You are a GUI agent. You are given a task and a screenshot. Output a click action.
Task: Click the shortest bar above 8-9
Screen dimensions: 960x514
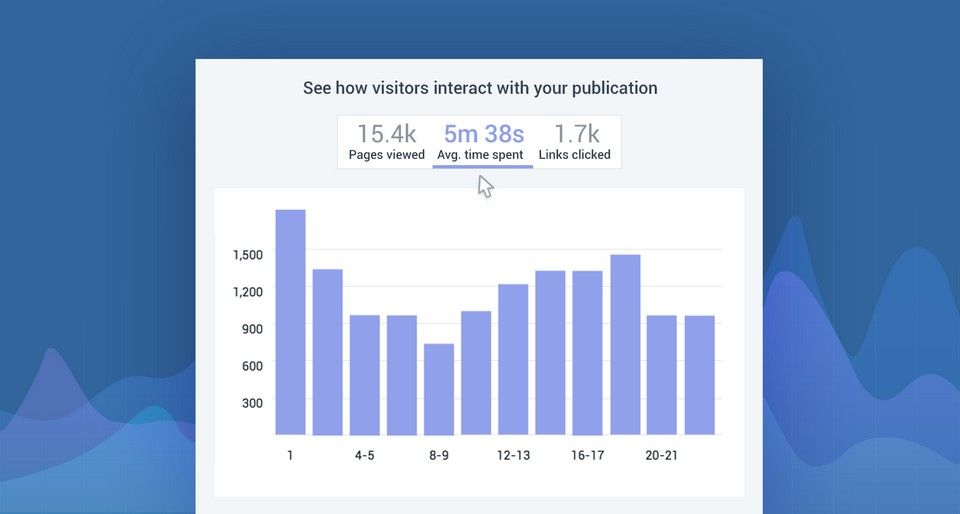pos(439,389)
